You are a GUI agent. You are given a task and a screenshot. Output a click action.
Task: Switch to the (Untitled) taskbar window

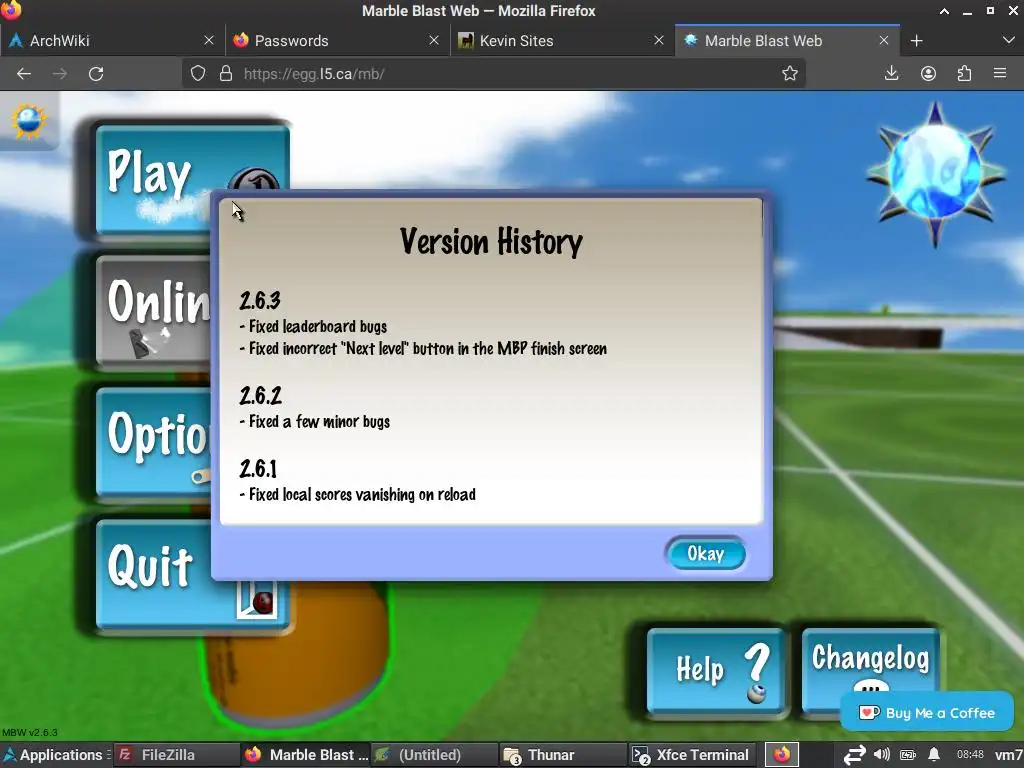point(434,755)
